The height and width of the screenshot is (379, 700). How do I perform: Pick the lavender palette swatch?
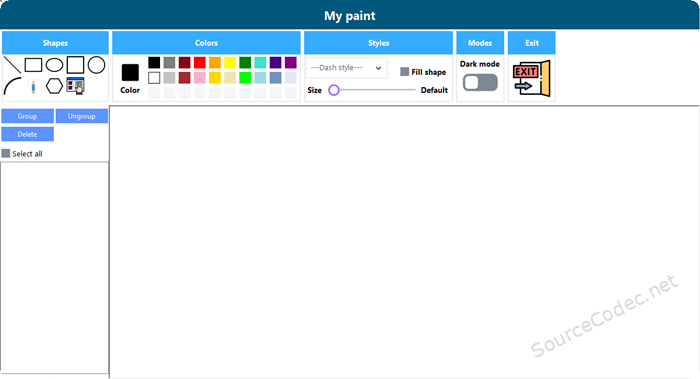pyautogui.click(x=291, y=78)
